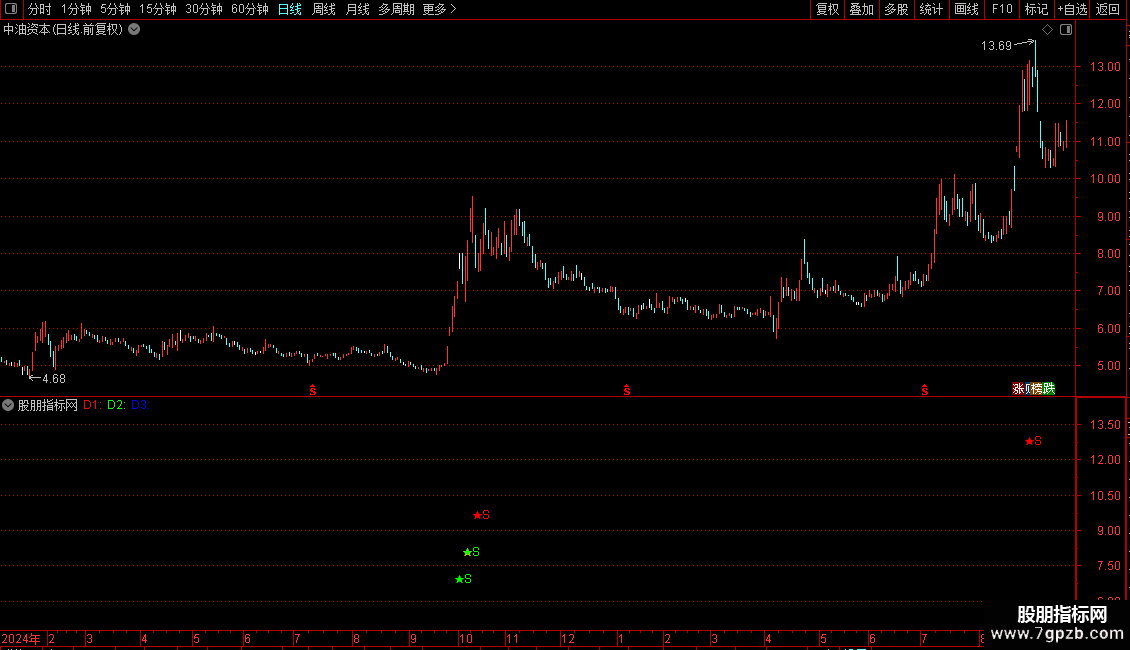This screenshot has width=1130, height=650.
Task: Select the 1分钟 period
Action: (x=76, y=9)
